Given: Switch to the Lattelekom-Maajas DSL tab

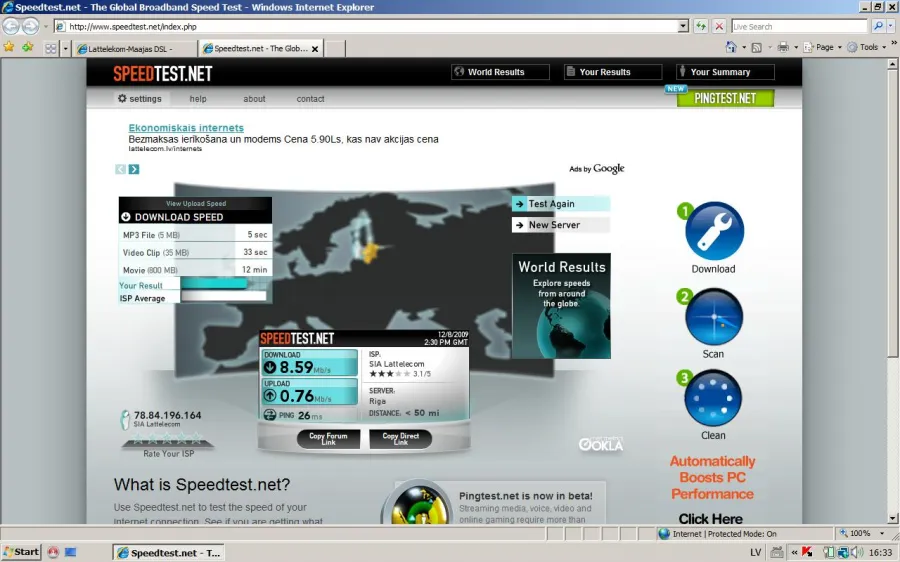Looking at the screenshot, I should click(x=135, y=49).
